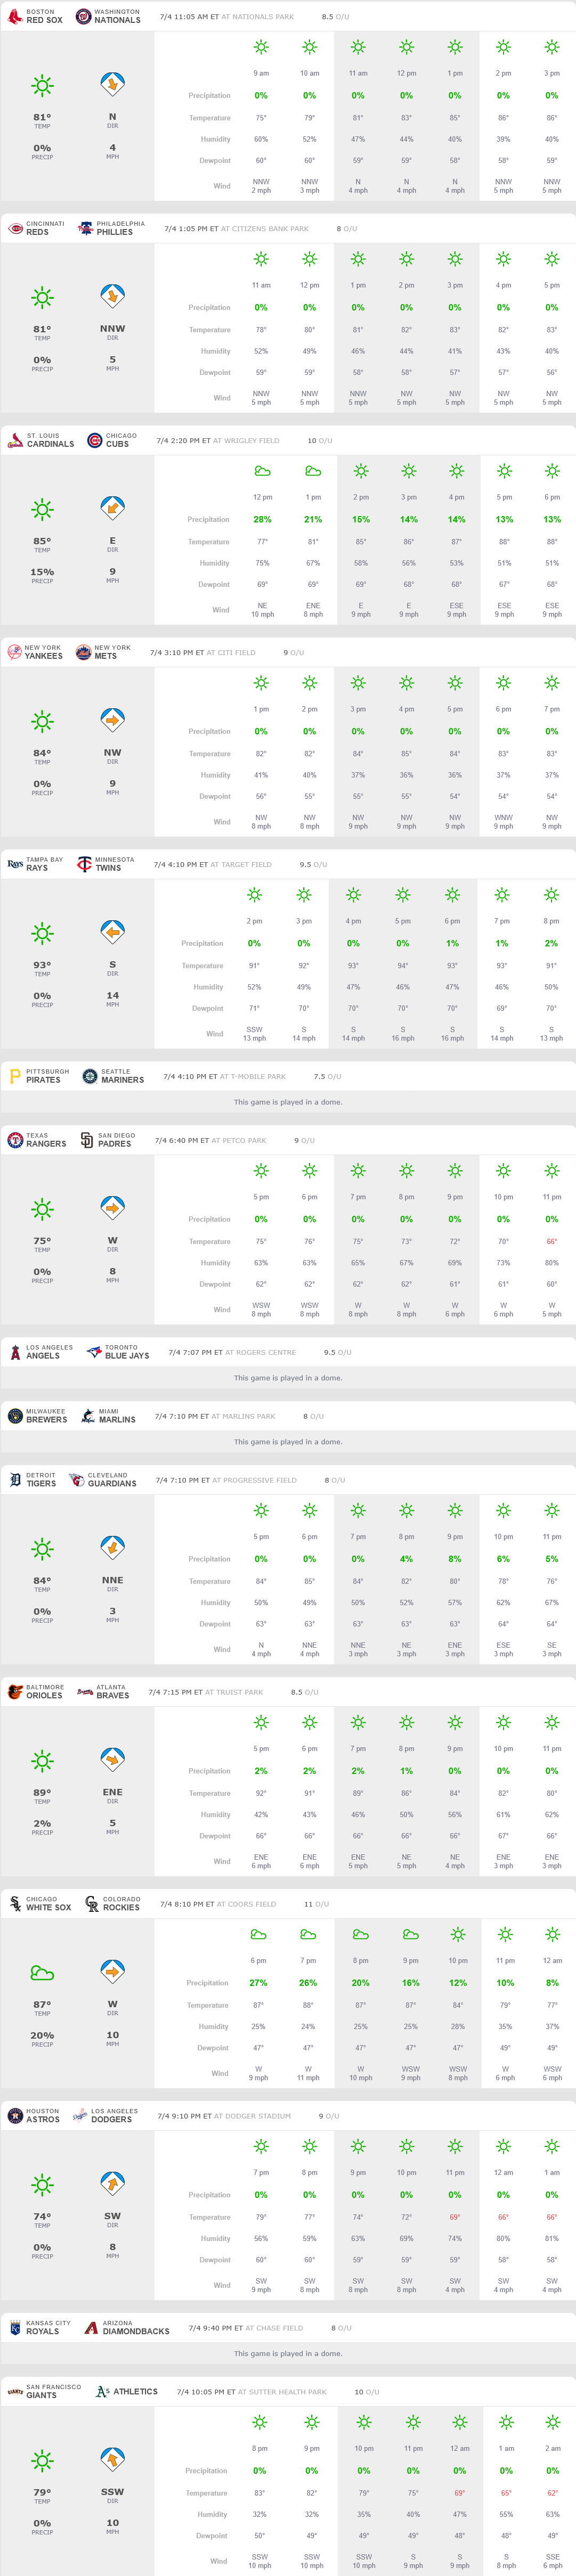The height and width of the screenshot is (2576, 576).
Task: Click the St. Louis Cardinals logo
Action: tap(15, 441)
